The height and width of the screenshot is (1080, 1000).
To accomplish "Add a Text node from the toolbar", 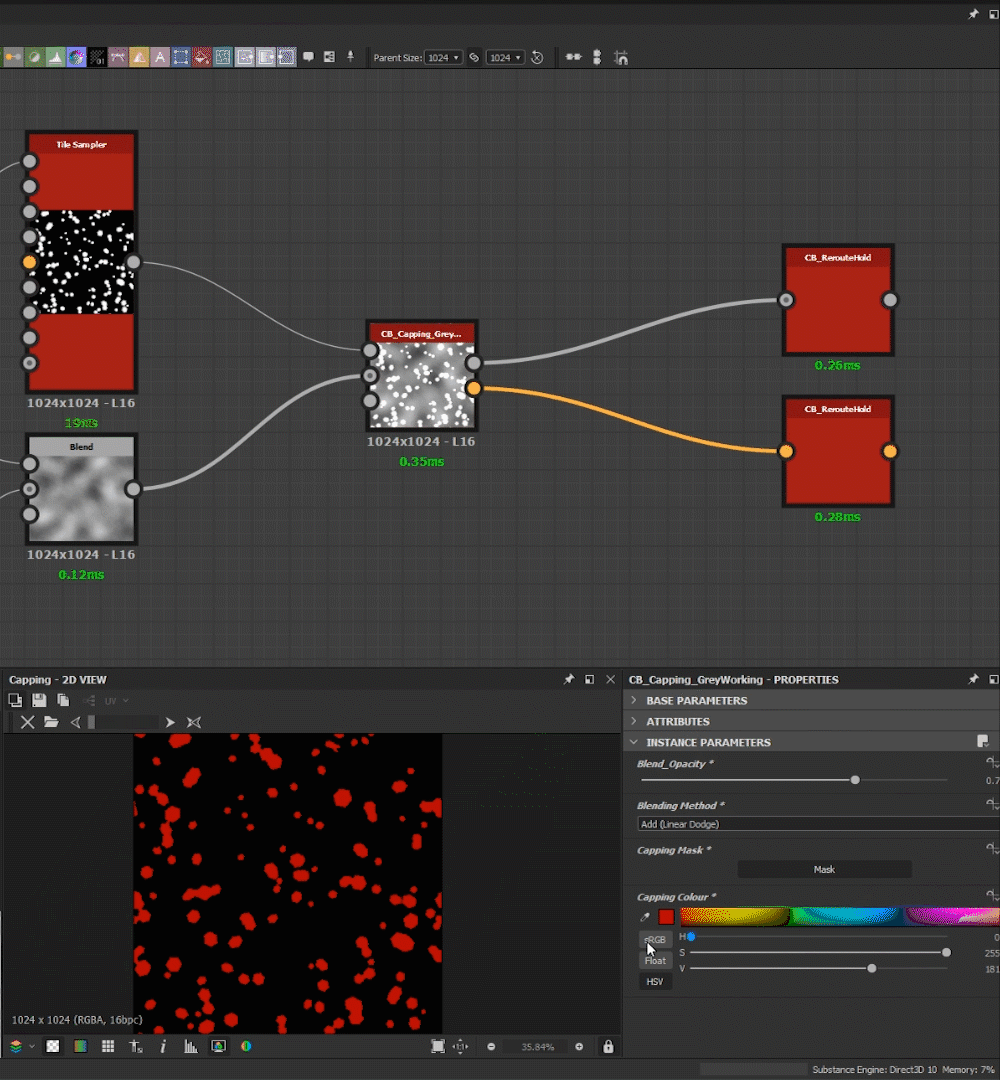I will point(160,57).
